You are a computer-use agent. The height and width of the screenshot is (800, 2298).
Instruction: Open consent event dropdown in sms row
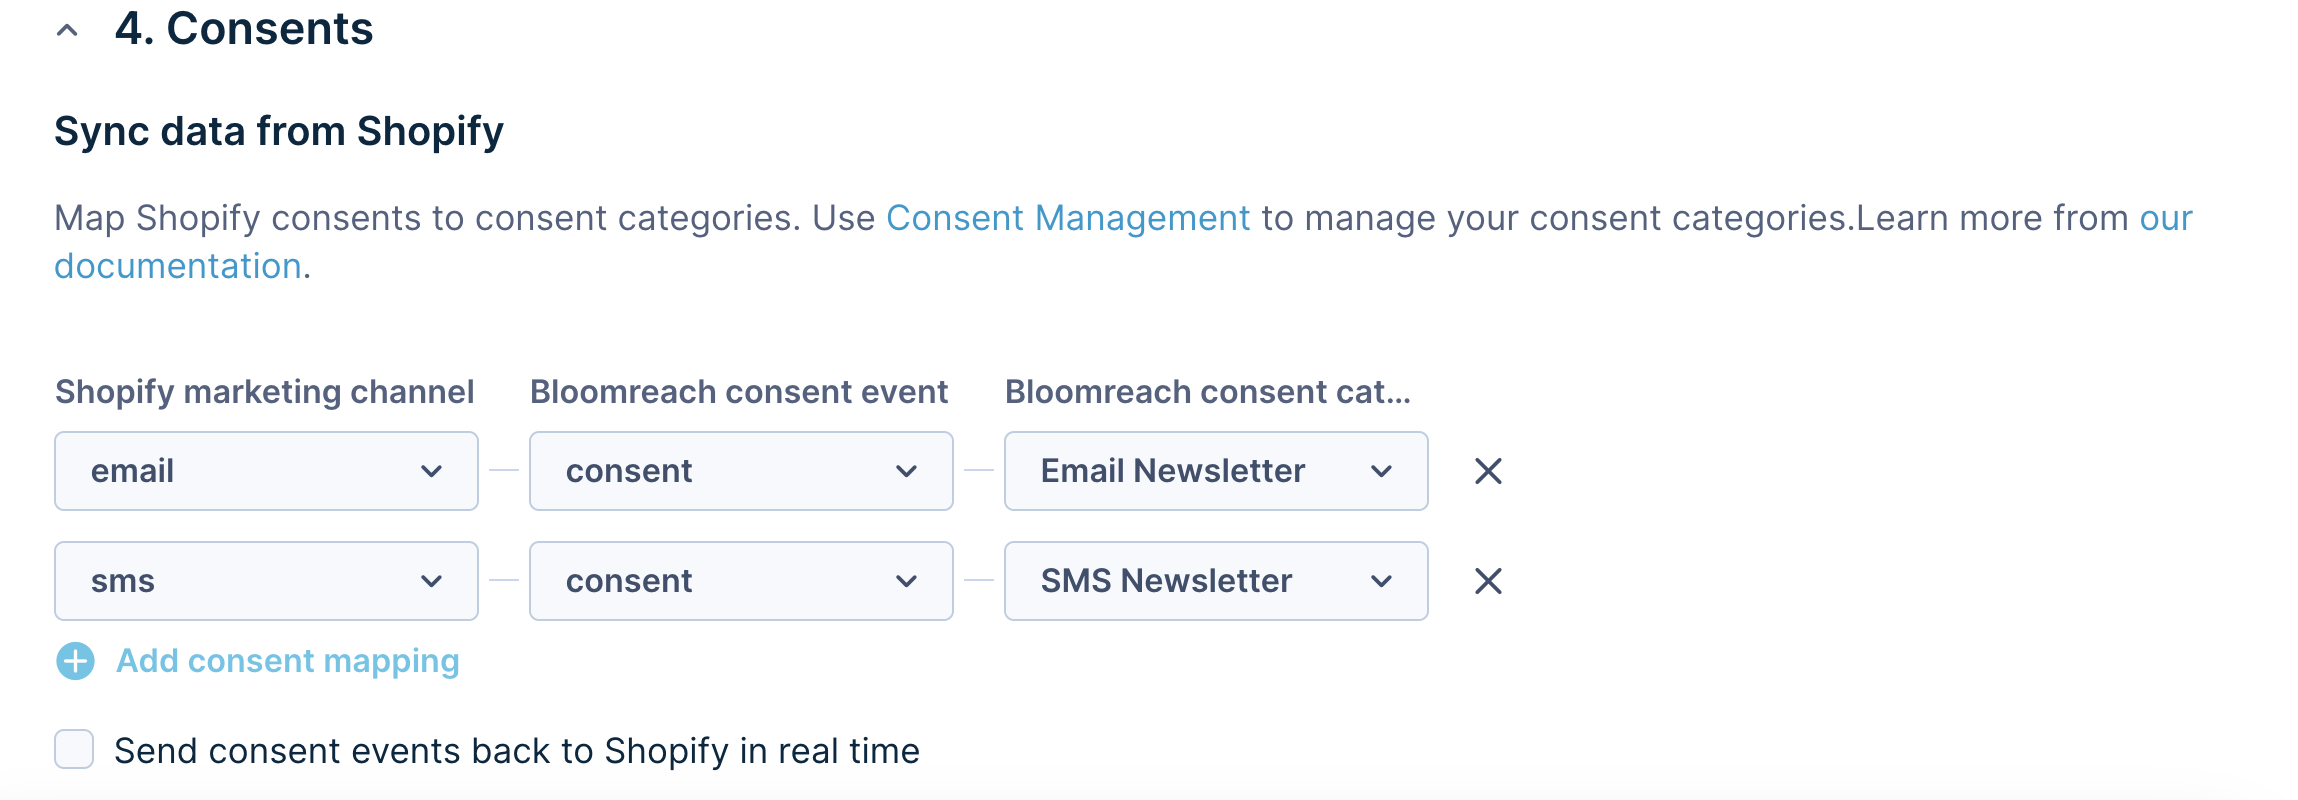coord(741,581)
